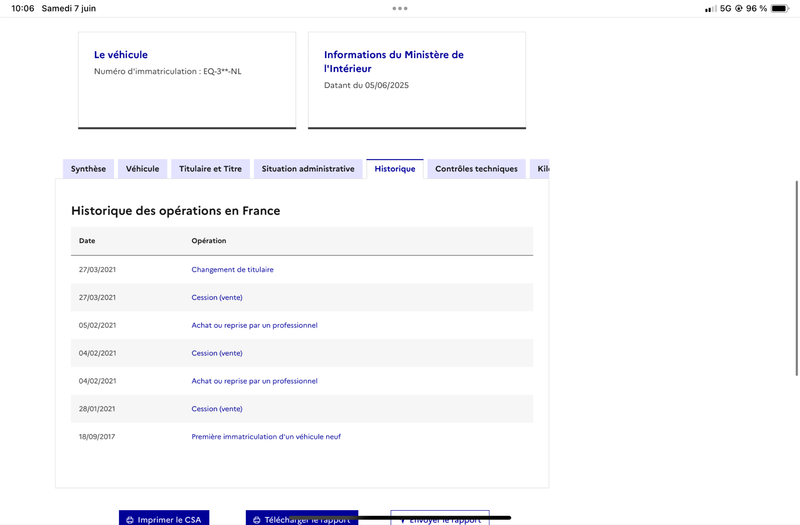Tap the cellular signal bars icon
Screen dimensions: 800x525
[x=711, y=9]
